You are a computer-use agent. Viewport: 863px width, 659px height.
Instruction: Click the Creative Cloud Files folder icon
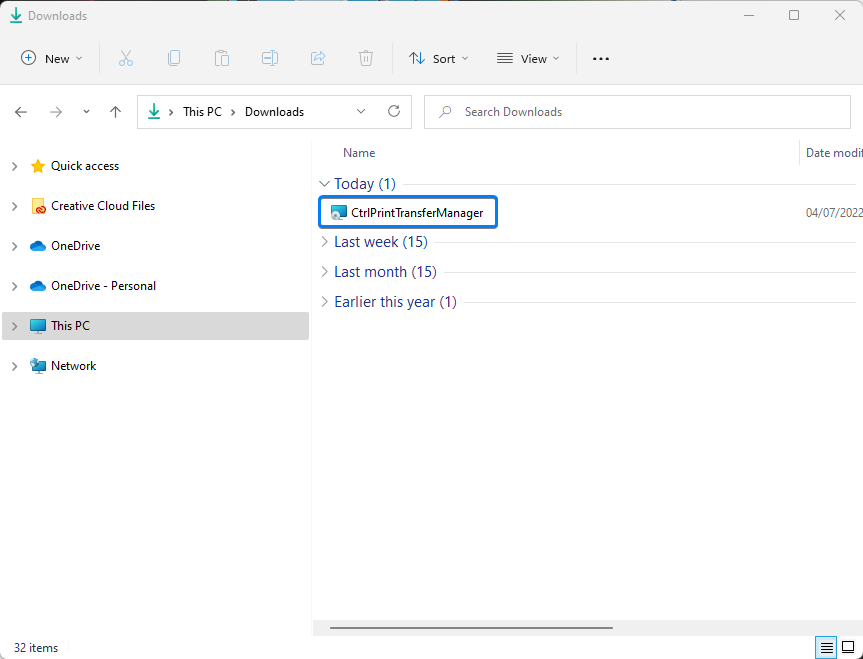[x=38, y=206]
